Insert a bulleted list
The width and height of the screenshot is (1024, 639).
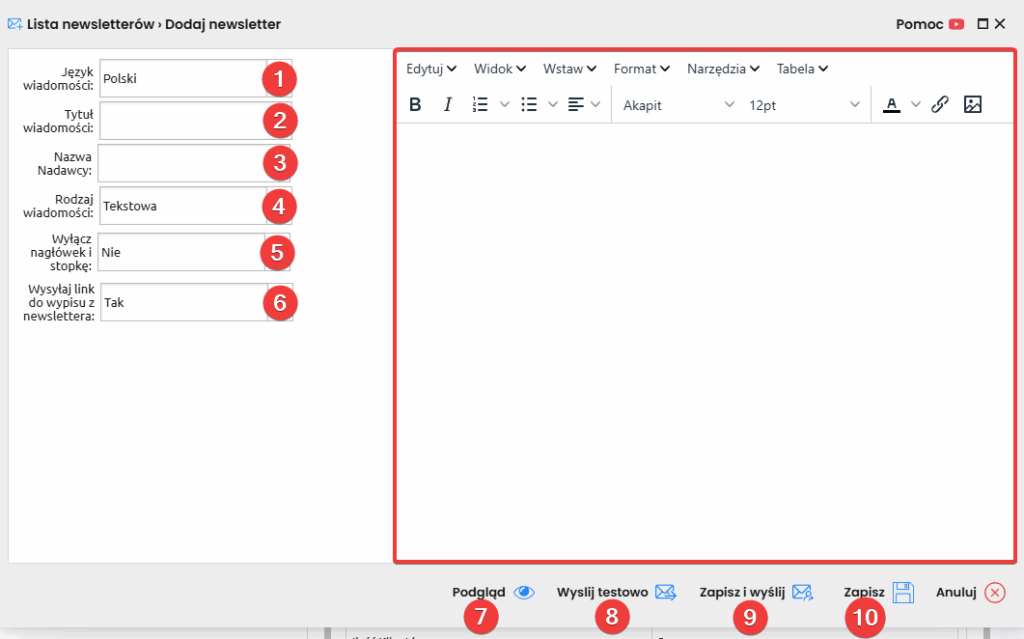coord(530,105)
